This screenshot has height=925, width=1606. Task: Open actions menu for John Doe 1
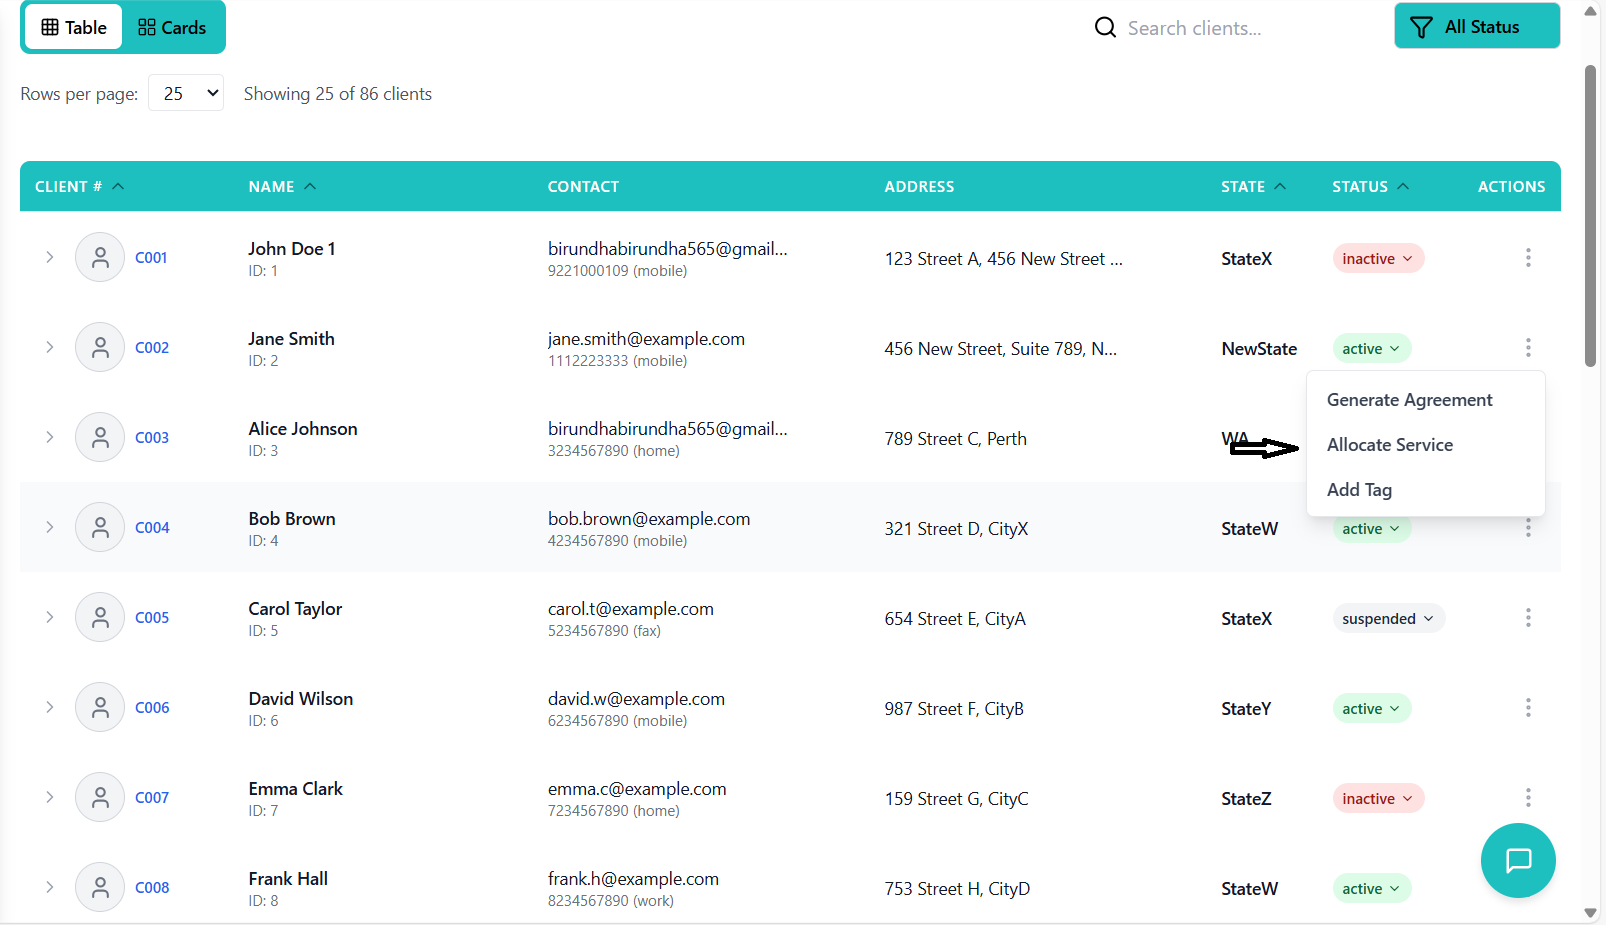(x=1527, y=258)
